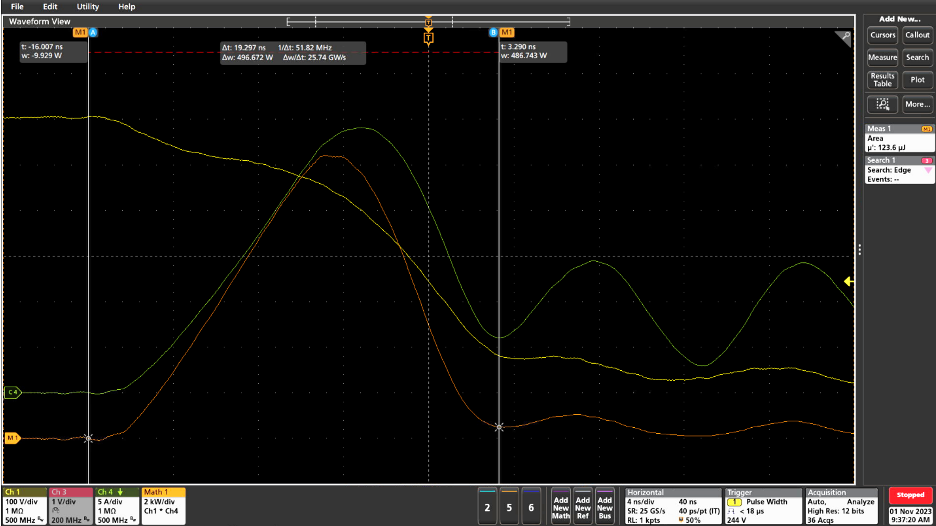Toggle channel 6 on
This screenshot has width=936, height=526.
[532, 506]
